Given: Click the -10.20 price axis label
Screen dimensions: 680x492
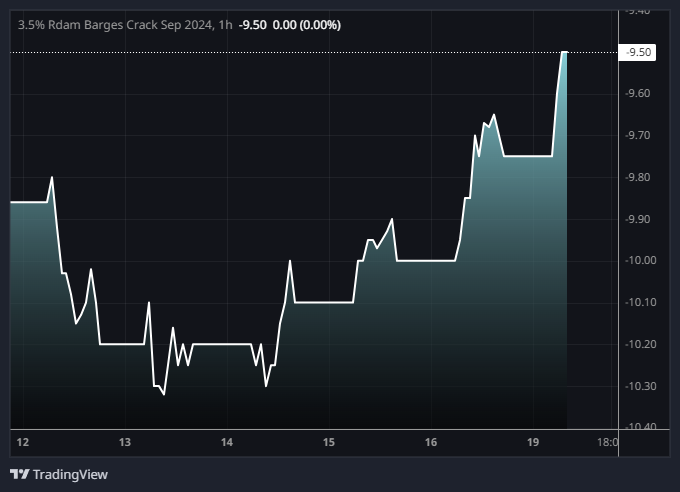Looking at the screenshot, I should (639, 344).
